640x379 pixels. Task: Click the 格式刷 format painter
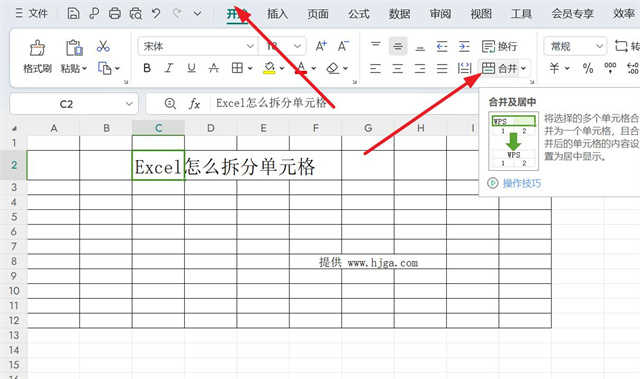click(x=37, y=57)
